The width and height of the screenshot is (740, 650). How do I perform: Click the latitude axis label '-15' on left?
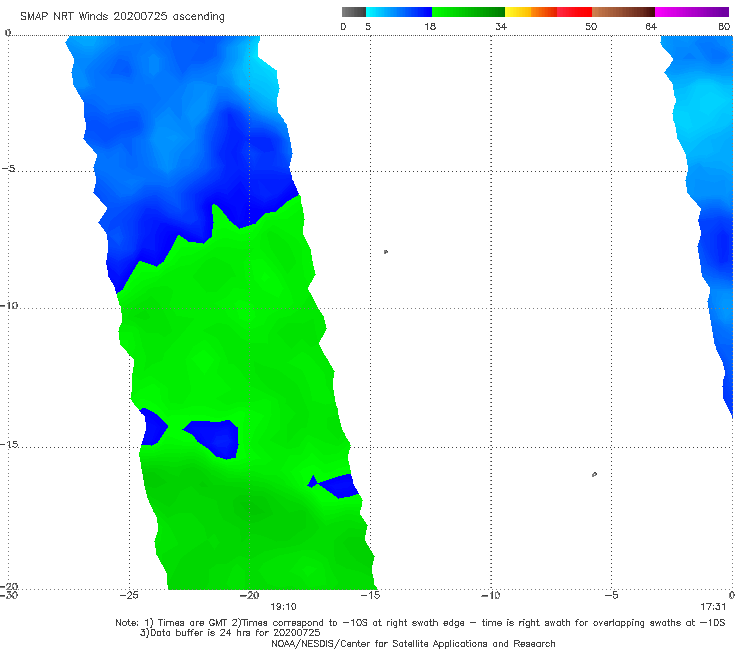[9, 444]
